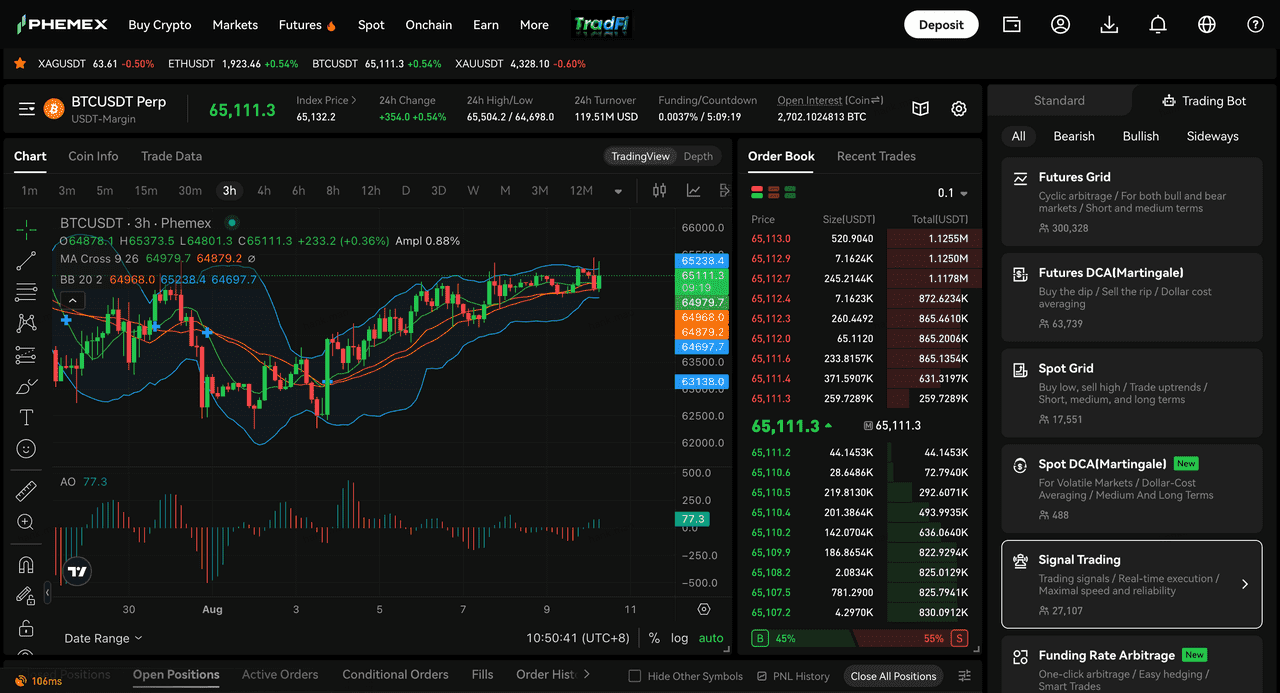The image size is (1280, 693).
Task: Open the Futures DCA(Martingale) bot card
Action: pyautogui.click(x=1132, y=297)
